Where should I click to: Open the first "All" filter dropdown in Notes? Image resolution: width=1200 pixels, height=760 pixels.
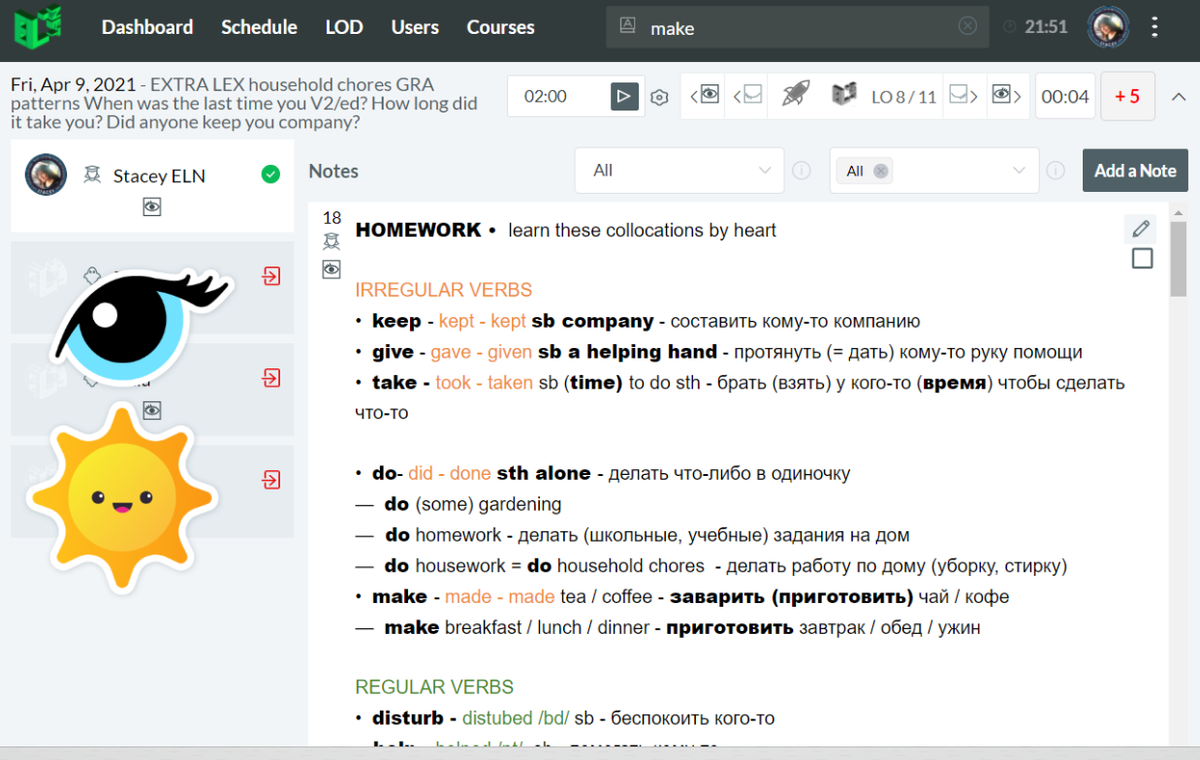(679, 171)
